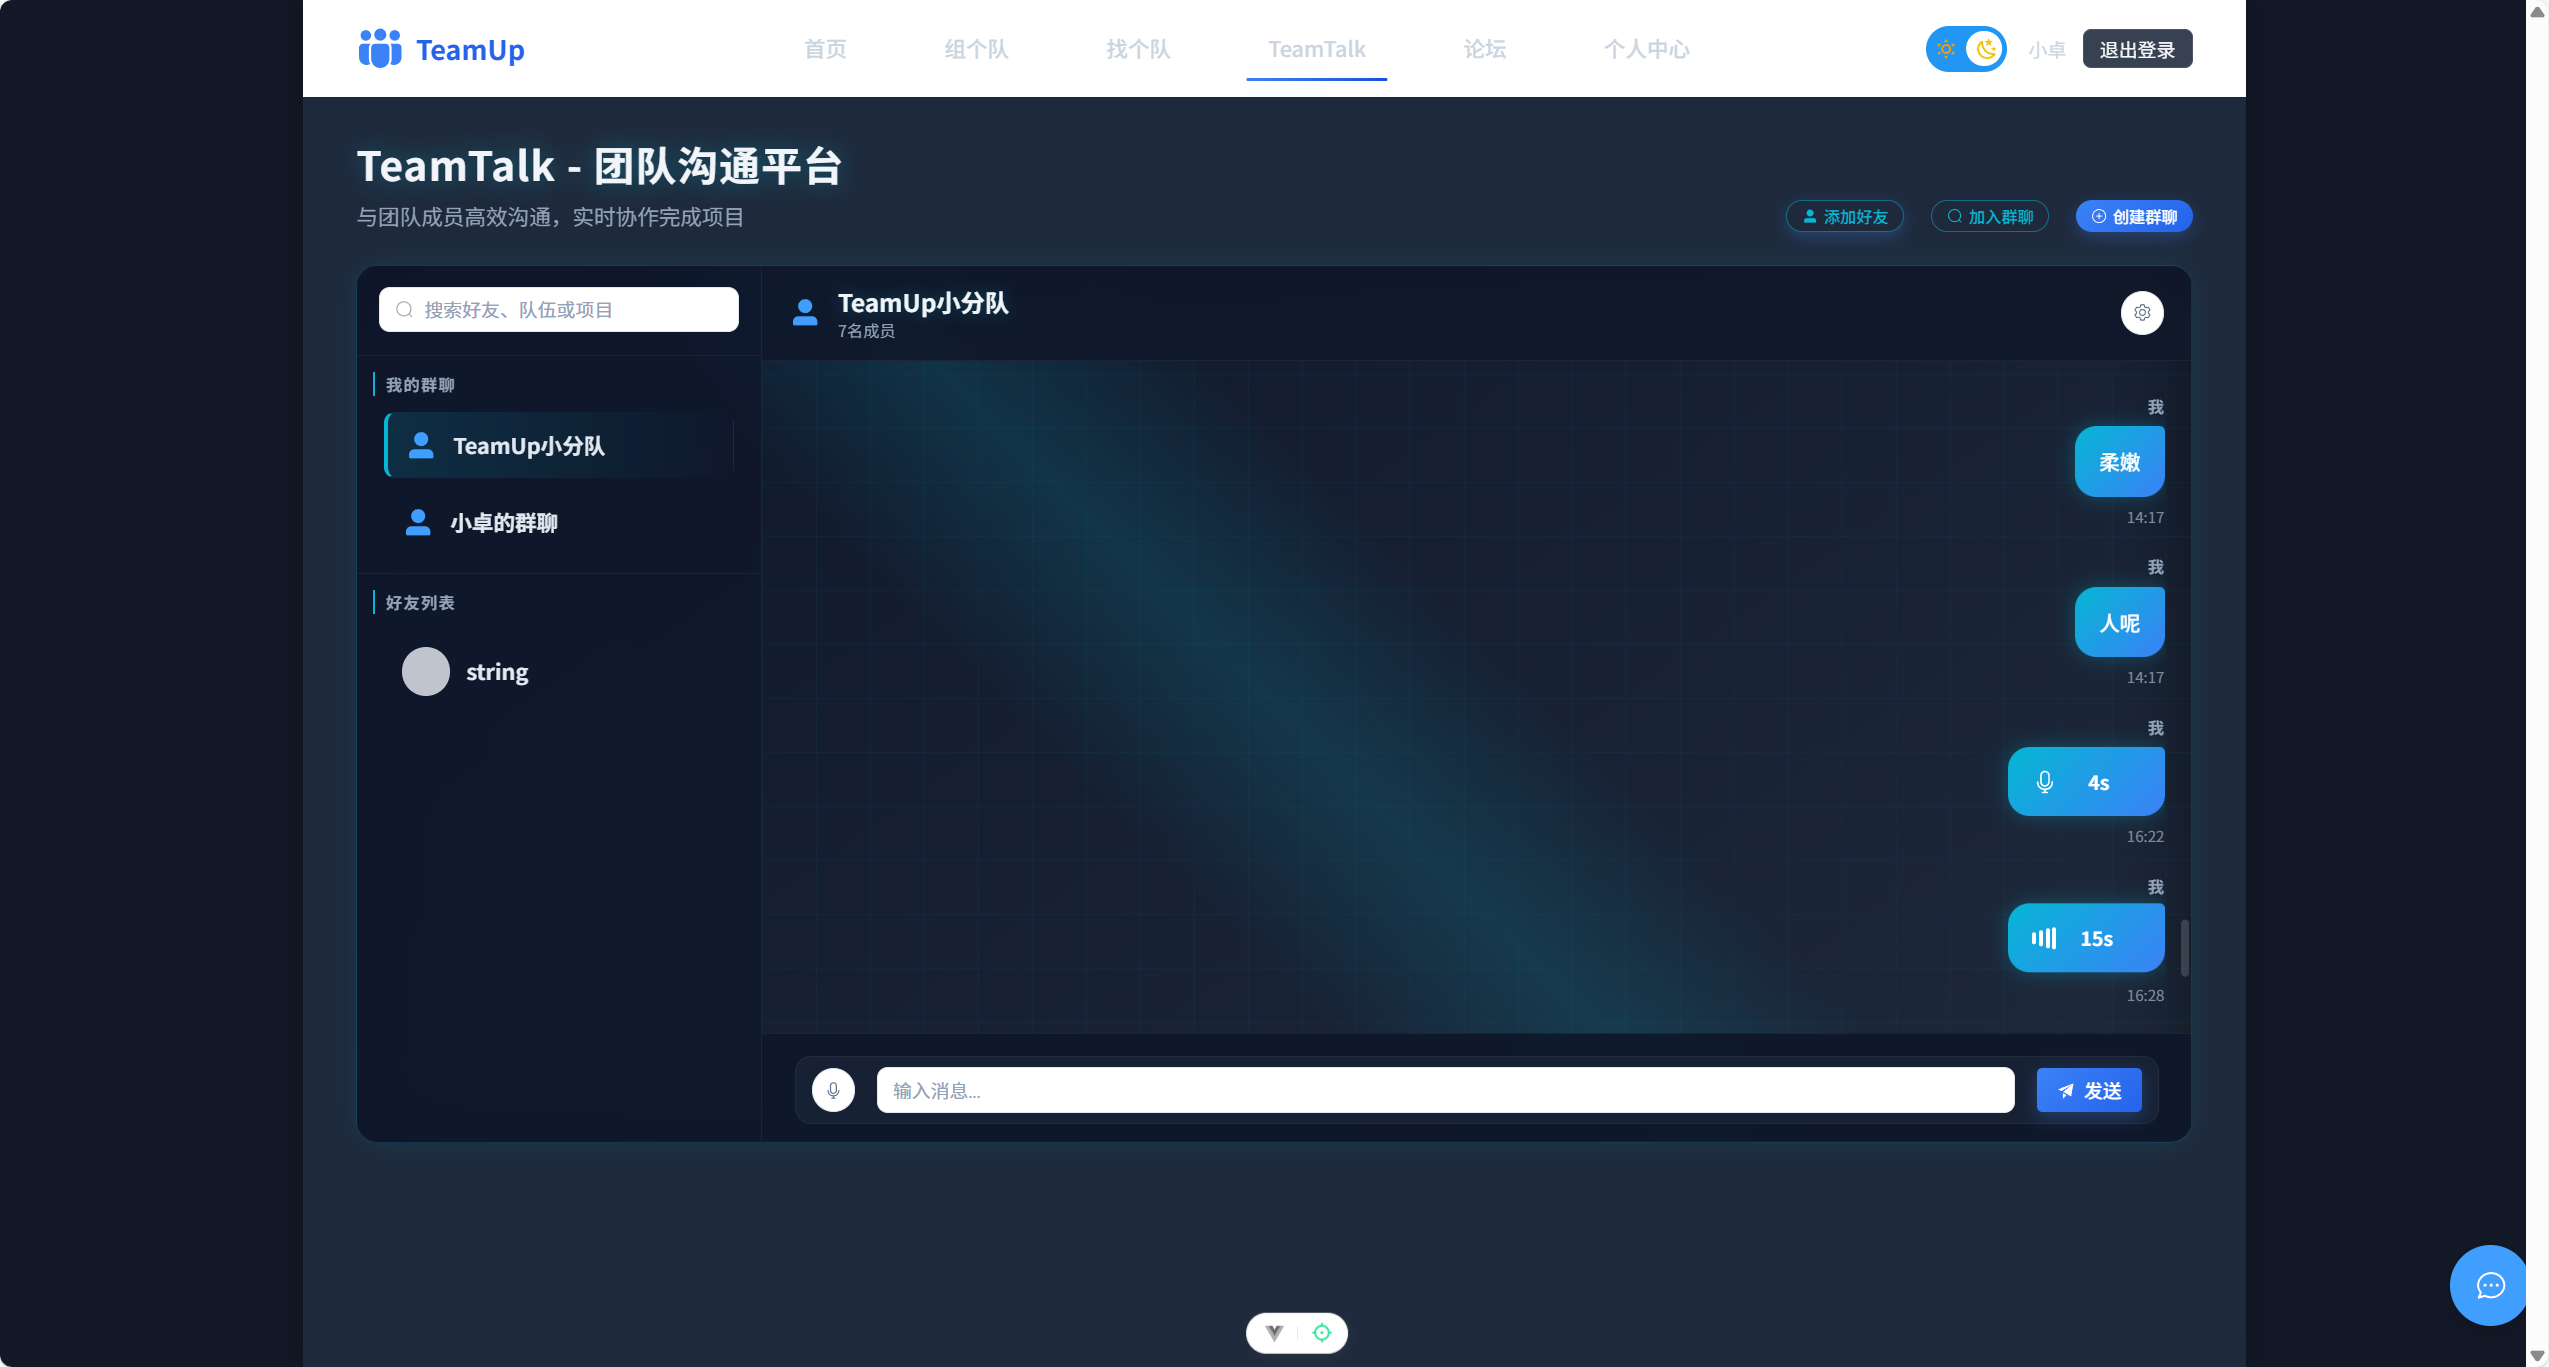Toggle dark mode with the sun/moon switch
Viewport: 2549px width, 1367px height.
1966,48
